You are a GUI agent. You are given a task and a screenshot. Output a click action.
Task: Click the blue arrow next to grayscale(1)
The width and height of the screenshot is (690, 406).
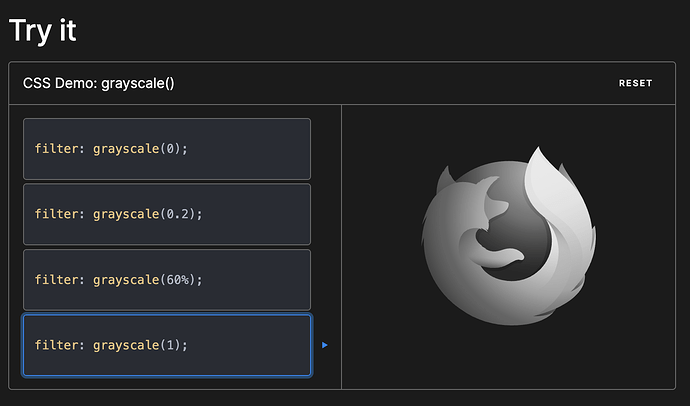(325, 345)
